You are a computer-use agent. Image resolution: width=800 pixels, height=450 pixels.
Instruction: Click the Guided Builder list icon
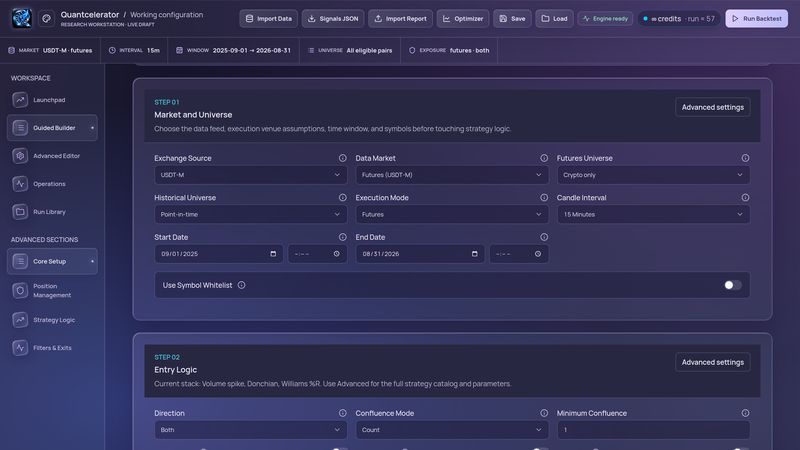tap(20, 128)
